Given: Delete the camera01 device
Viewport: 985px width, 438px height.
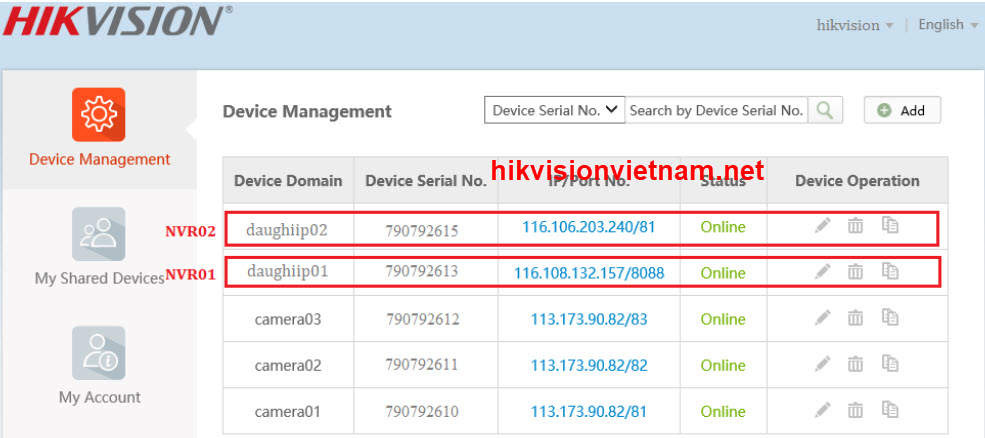Looking at the screenshot, I should coord(855,410).
